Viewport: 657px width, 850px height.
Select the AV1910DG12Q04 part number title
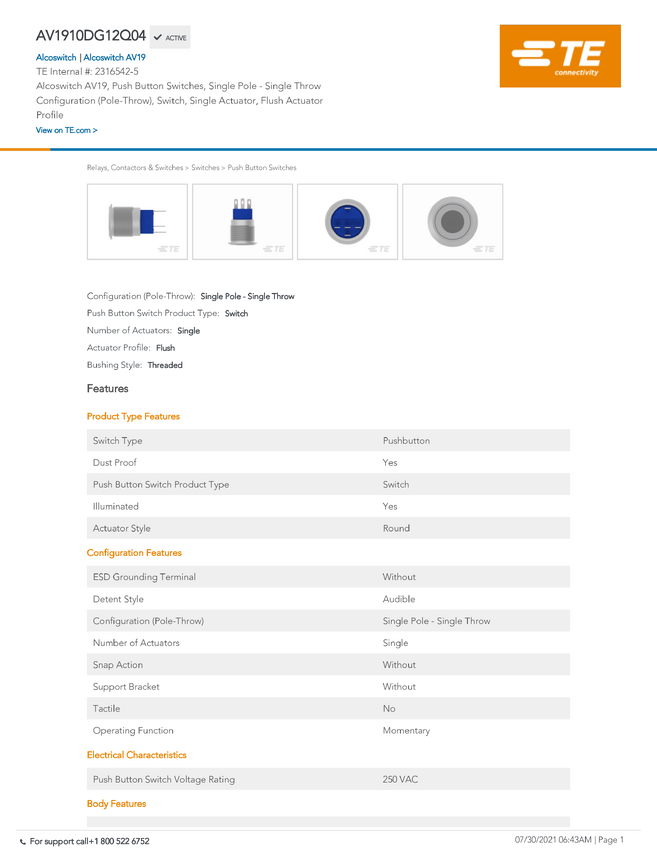click(91, 36)
